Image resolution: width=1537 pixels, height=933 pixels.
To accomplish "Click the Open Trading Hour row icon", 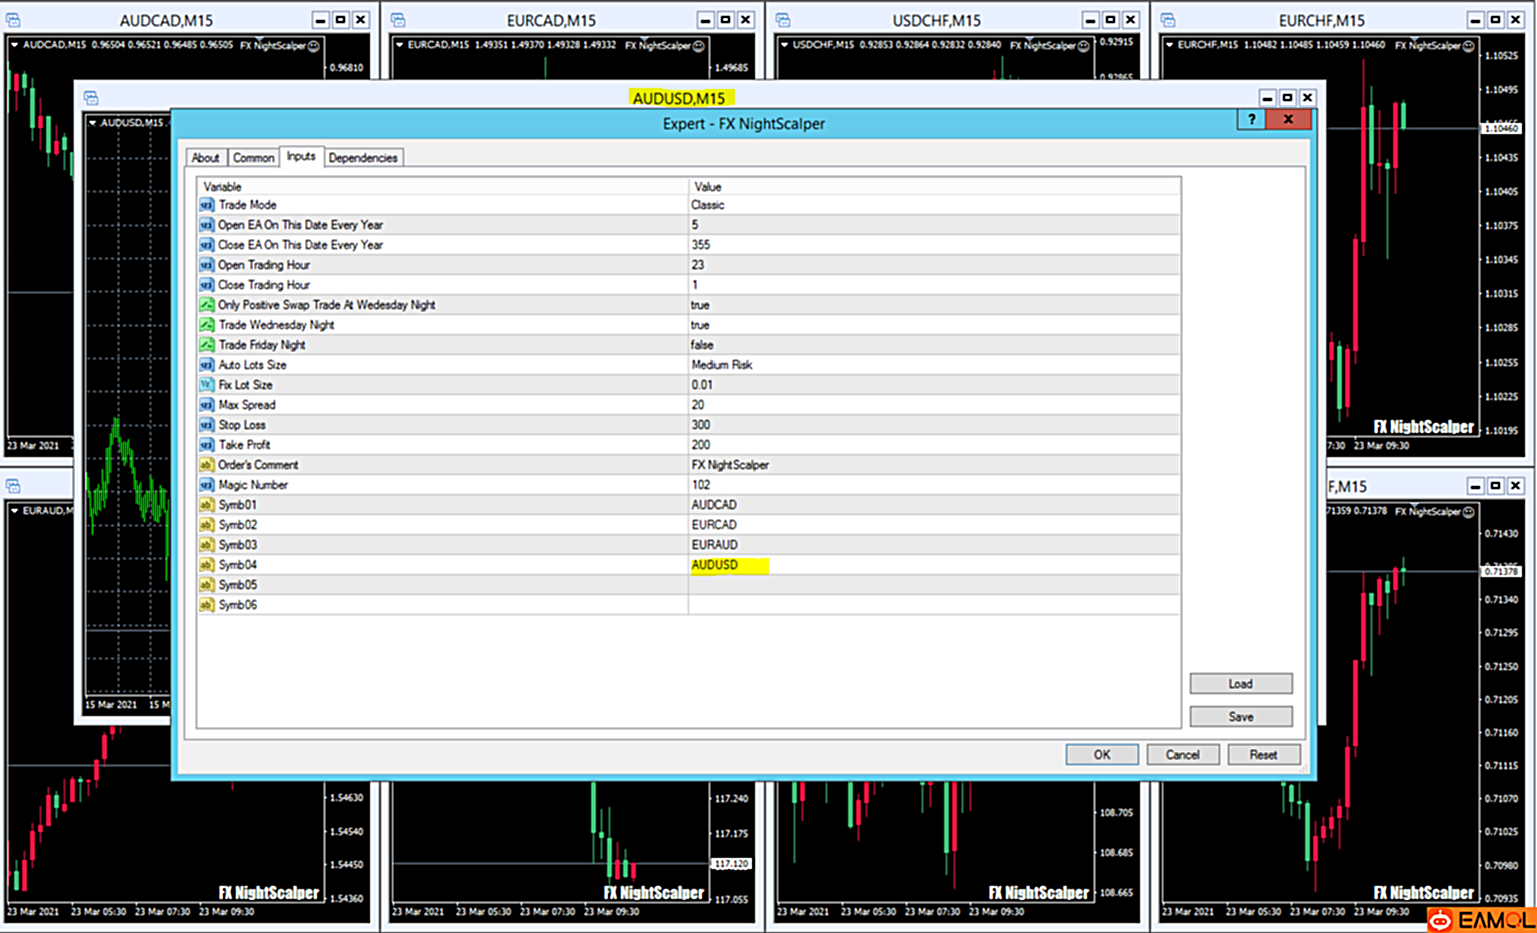I will [x=207, y=265].
